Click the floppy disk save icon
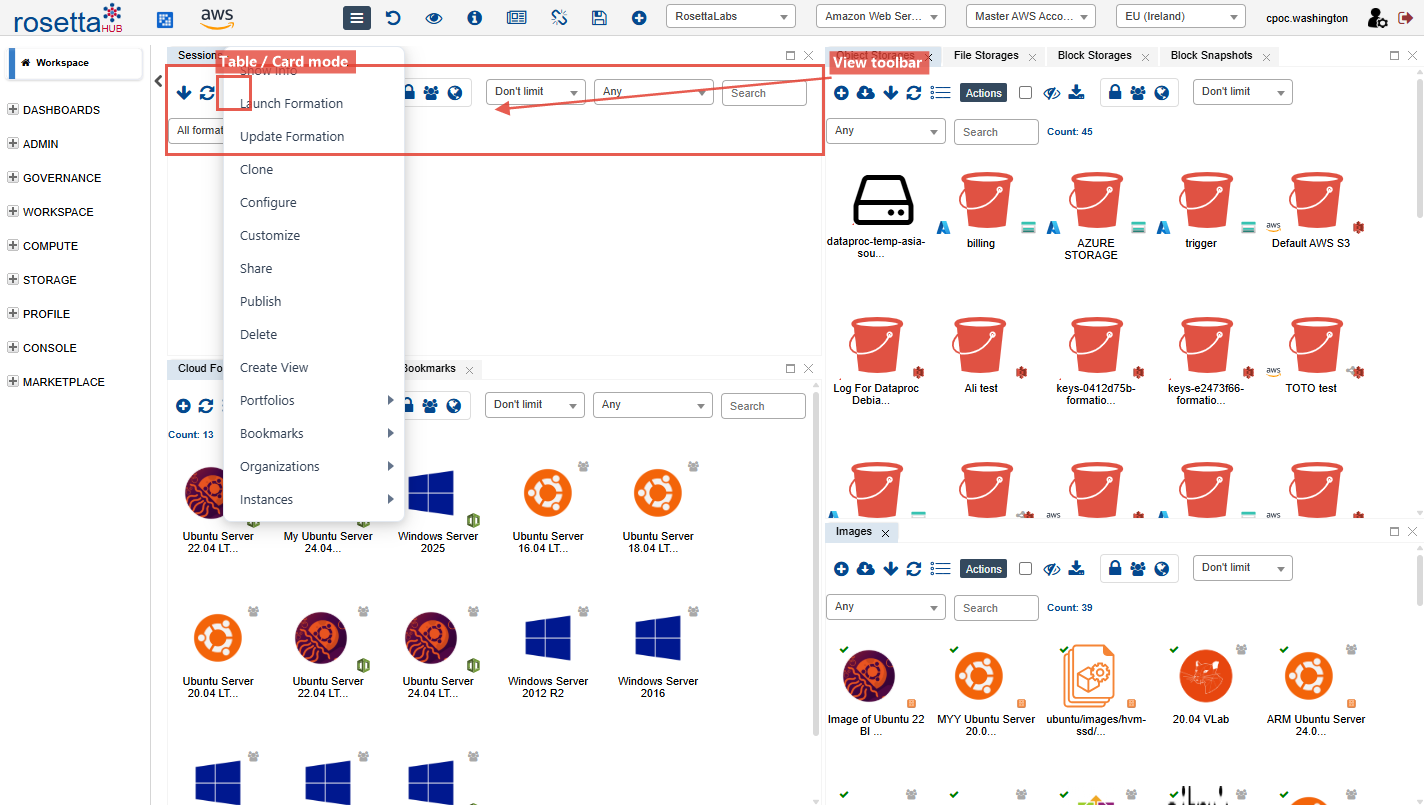1424x805 pixels. tap(599, 18)
